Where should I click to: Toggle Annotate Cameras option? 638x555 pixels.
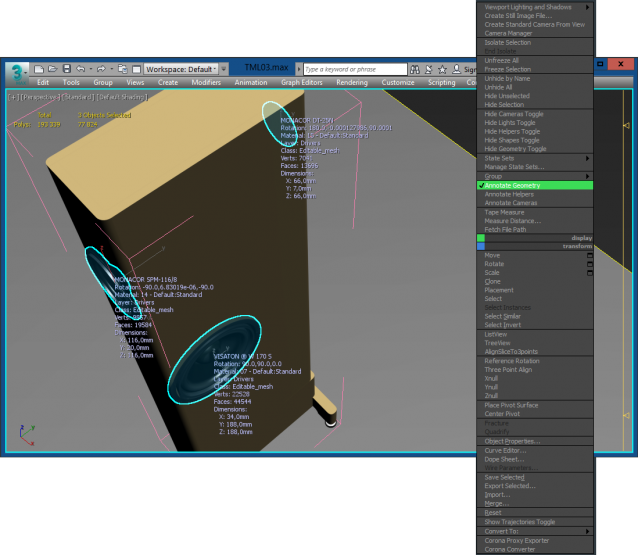[x=535, y=203]
